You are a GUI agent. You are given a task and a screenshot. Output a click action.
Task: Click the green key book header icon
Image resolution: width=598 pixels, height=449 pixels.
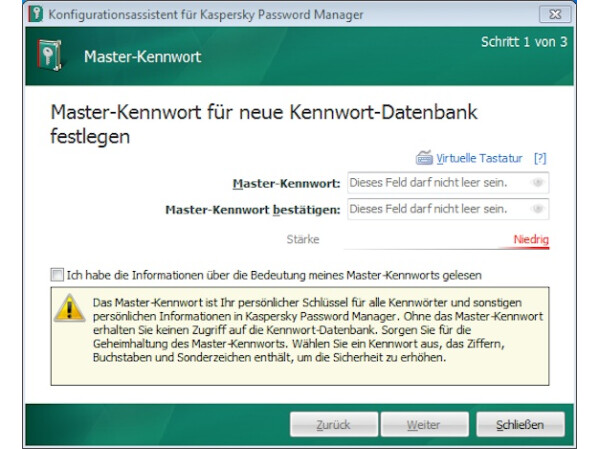(x=49, y=55)
